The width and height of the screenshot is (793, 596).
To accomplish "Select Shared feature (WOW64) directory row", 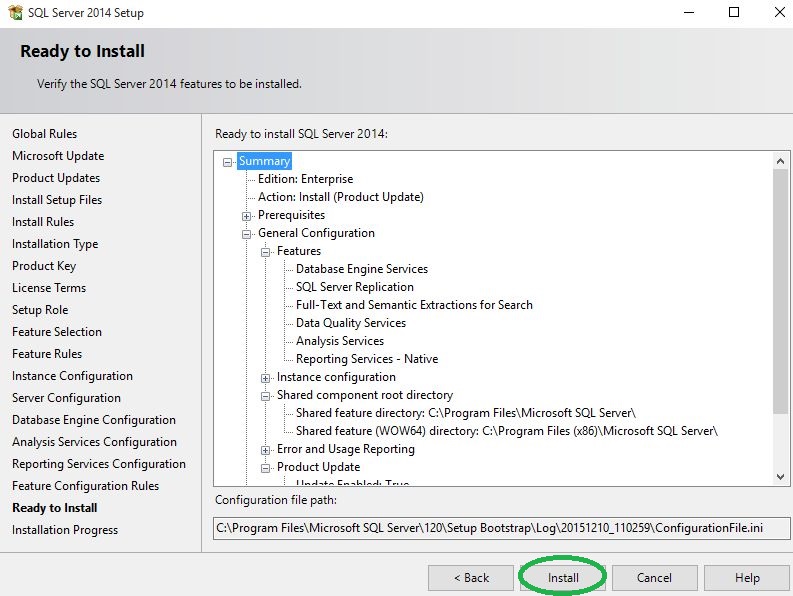I will 507,431.
